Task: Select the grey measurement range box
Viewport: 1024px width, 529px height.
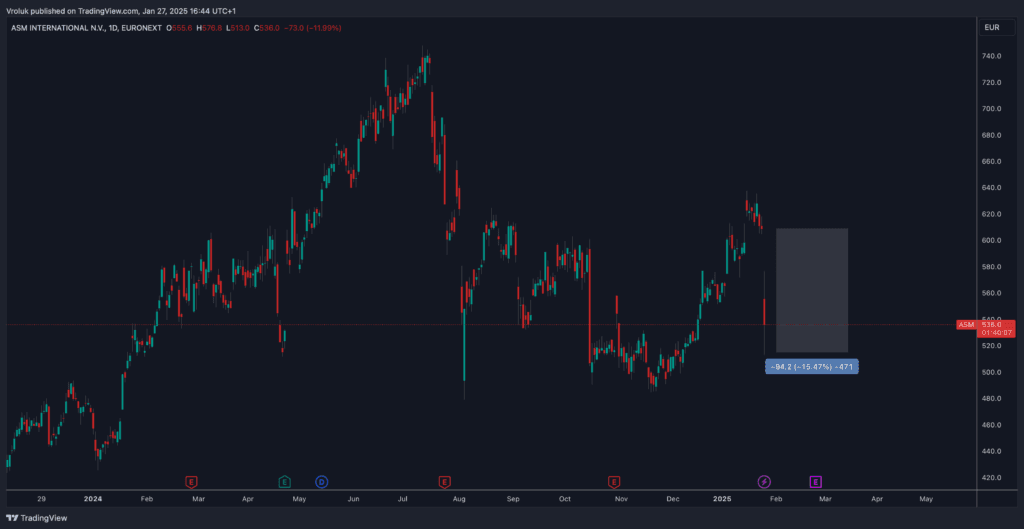Action: click(x=812, y=291)
